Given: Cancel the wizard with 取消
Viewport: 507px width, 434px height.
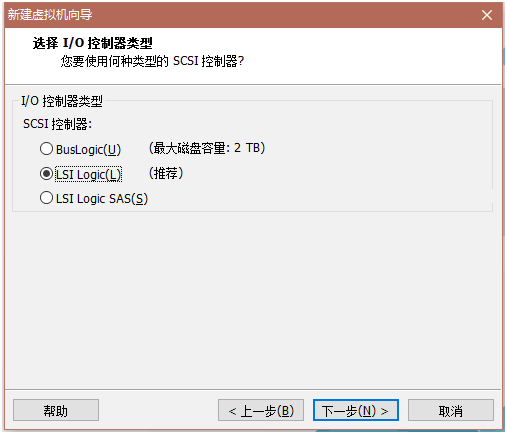Looking at the screenshot, I should [451, 410].
